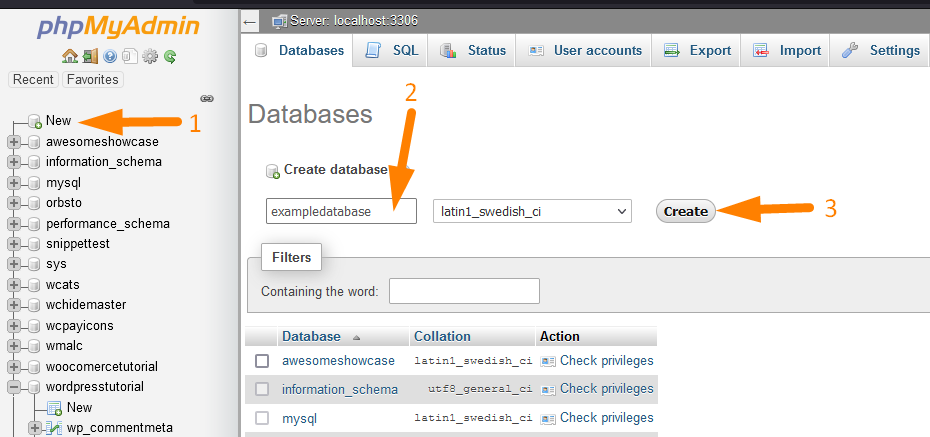The image size is (930, 437).
Task: Click the phpMyAdmin logo
Action: 119,27
